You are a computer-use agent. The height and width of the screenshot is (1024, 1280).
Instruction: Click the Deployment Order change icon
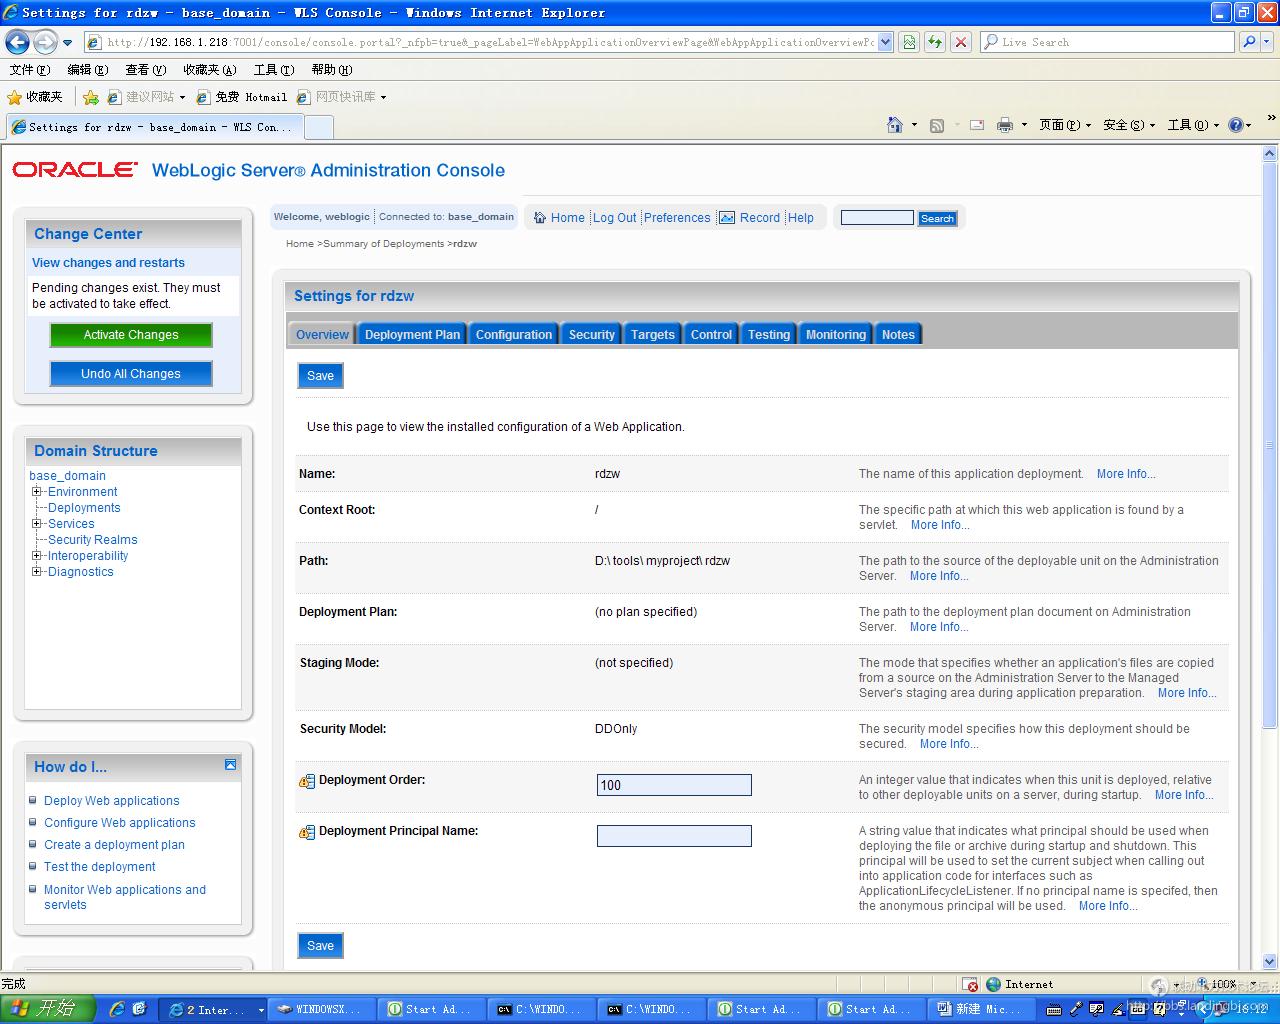click(x=307, y=781)
